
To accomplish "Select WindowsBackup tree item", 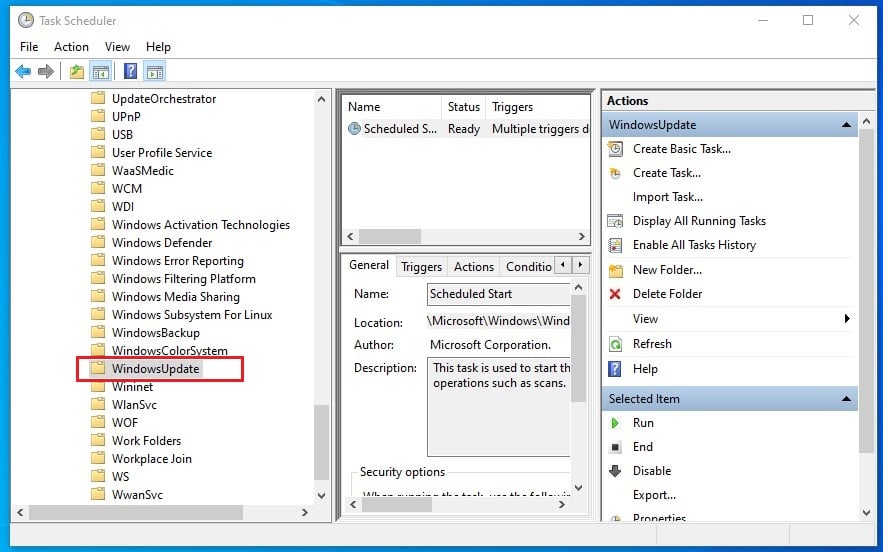I will coord(155,333).
